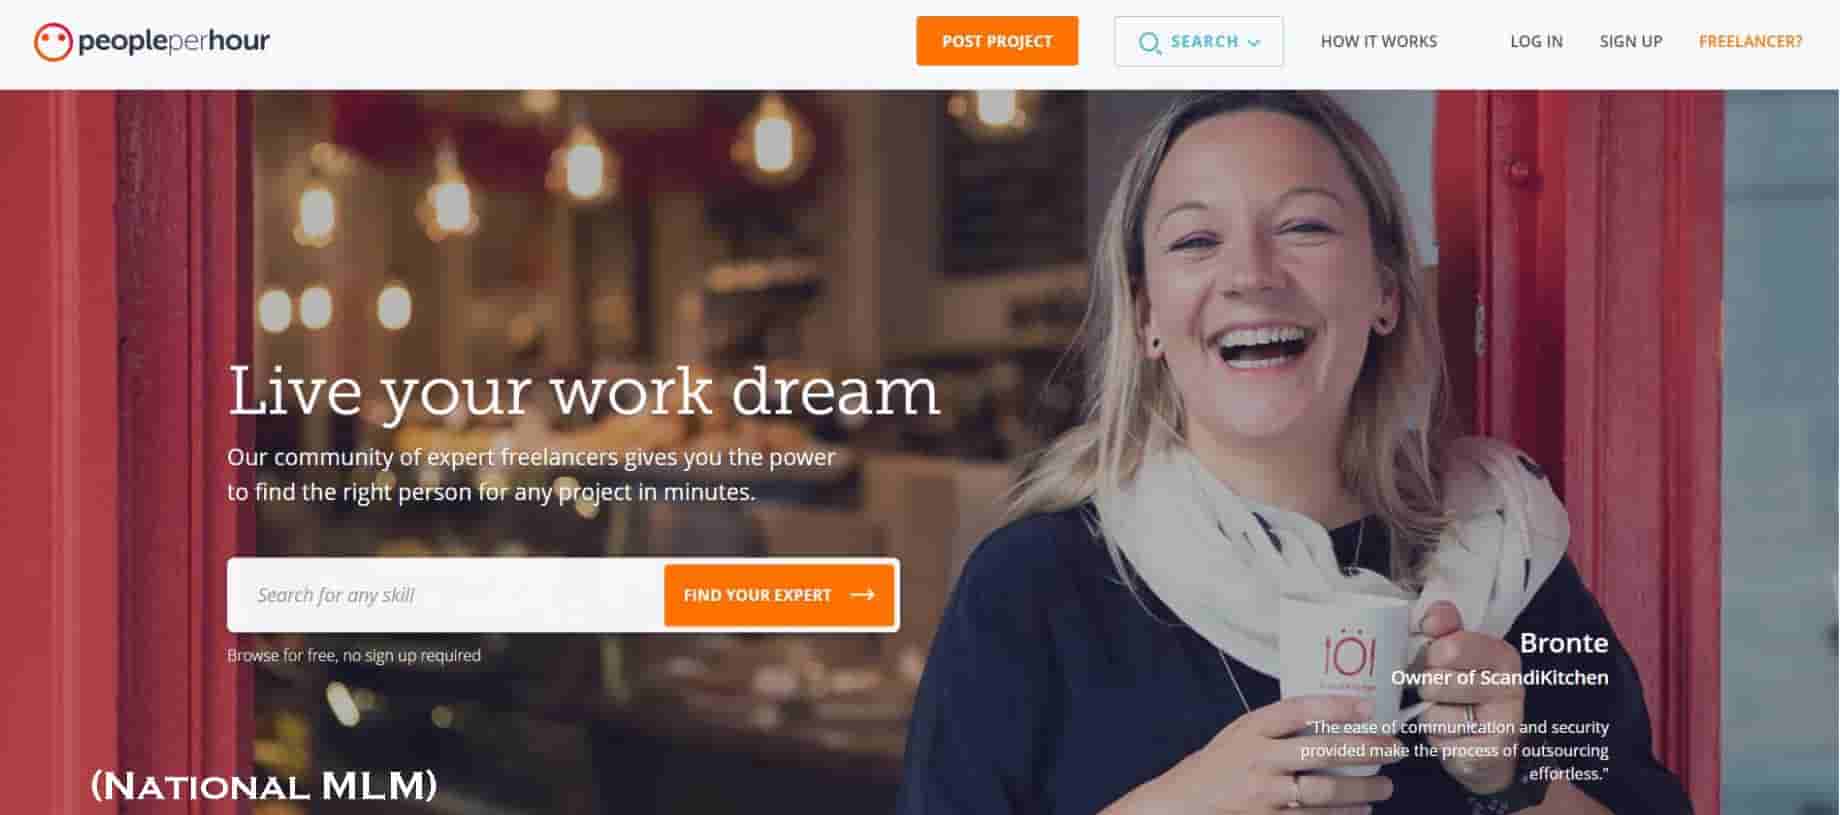1840x815 pixels.
Task: Click the FIND YOUR EXPERT button text
Action: pyautogui.click(x=757, y=595)
